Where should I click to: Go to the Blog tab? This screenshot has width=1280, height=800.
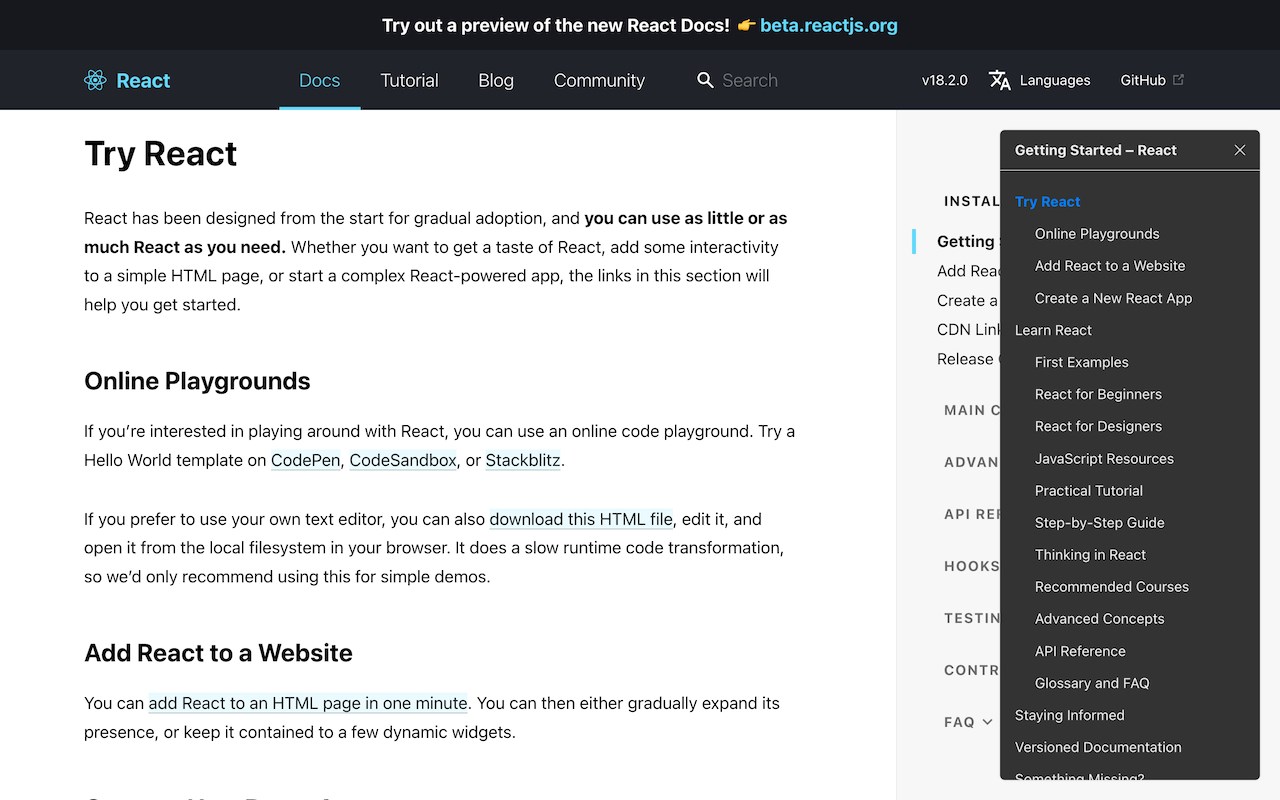pos(496,80)
